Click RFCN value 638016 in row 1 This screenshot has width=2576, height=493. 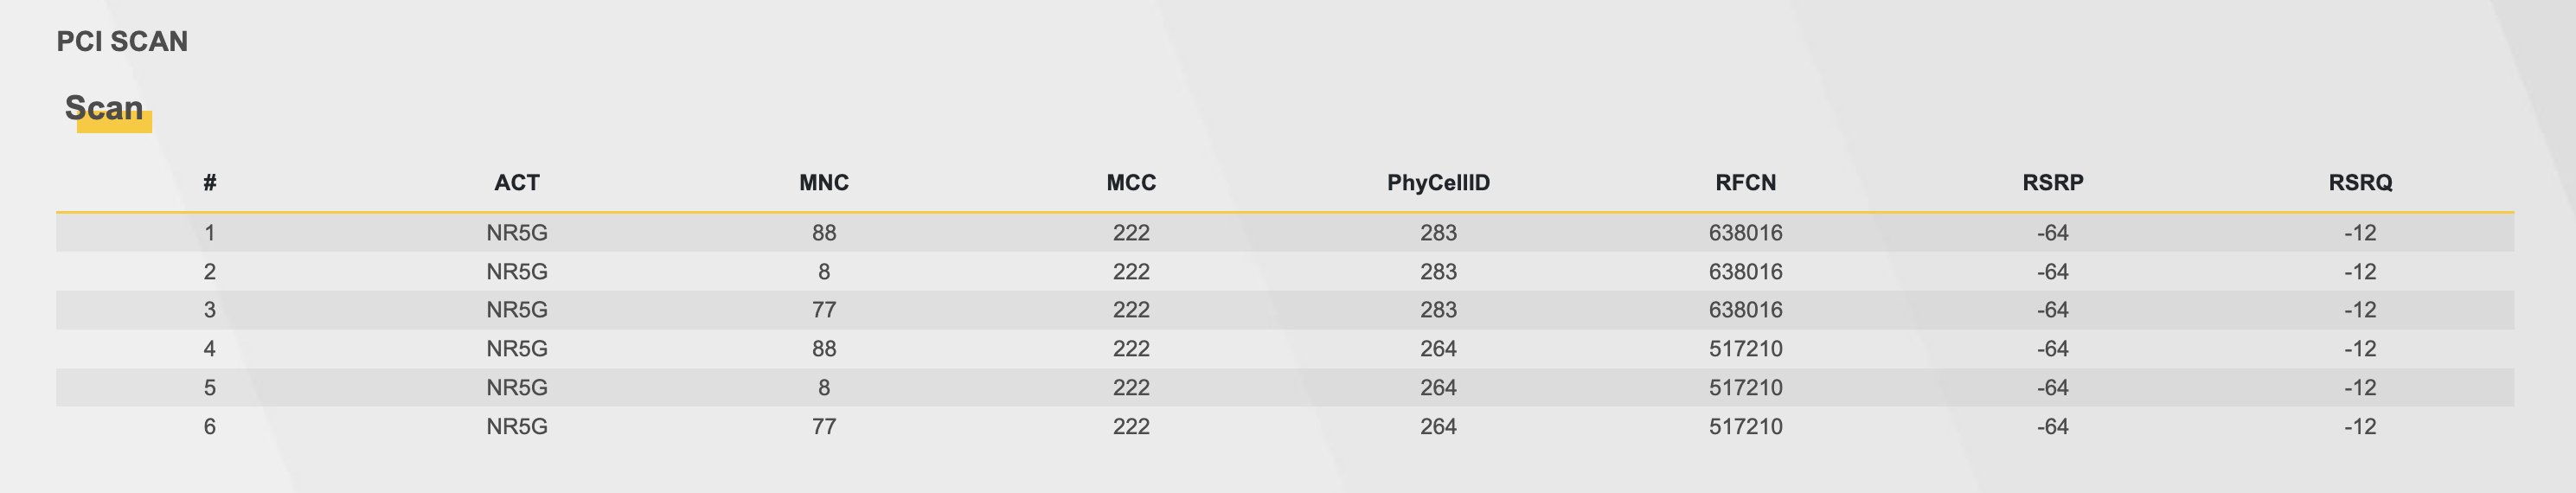coord(1746,233)
